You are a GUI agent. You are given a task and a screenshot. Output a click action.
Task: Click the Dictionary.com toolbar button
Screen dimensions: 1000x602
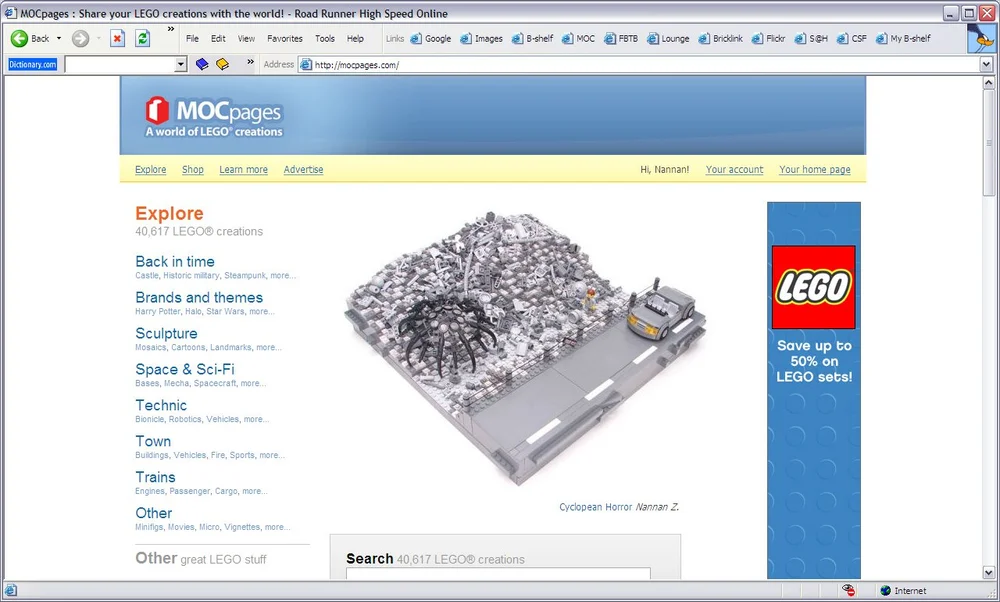[33, 64]
